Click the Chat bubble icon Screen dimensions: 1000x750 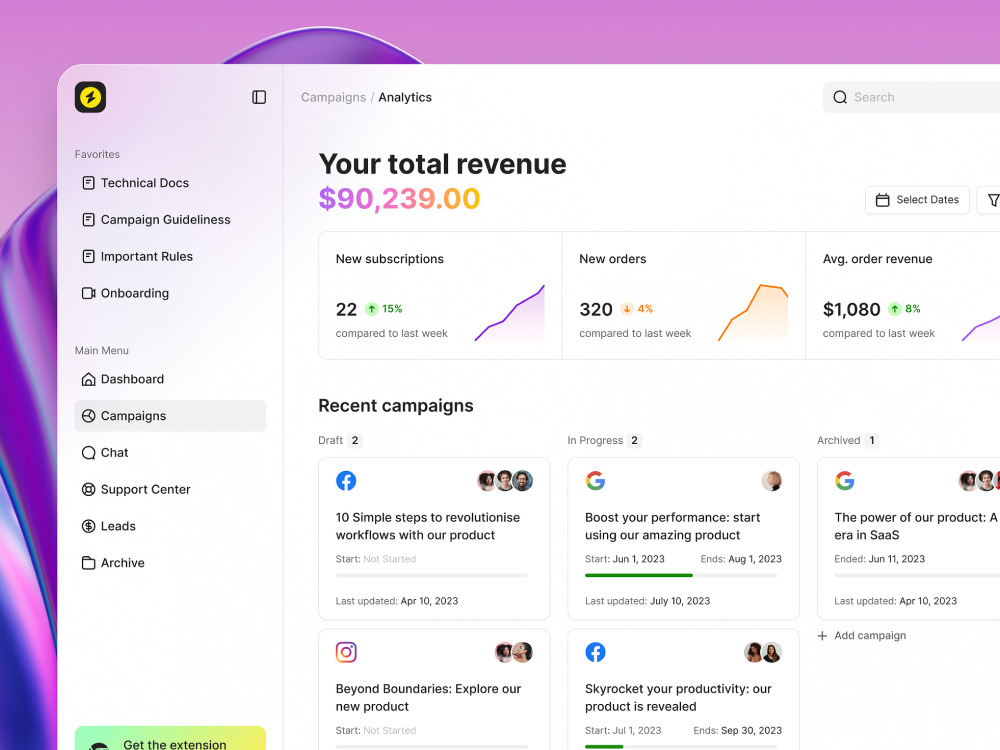(x=89, y=453)
